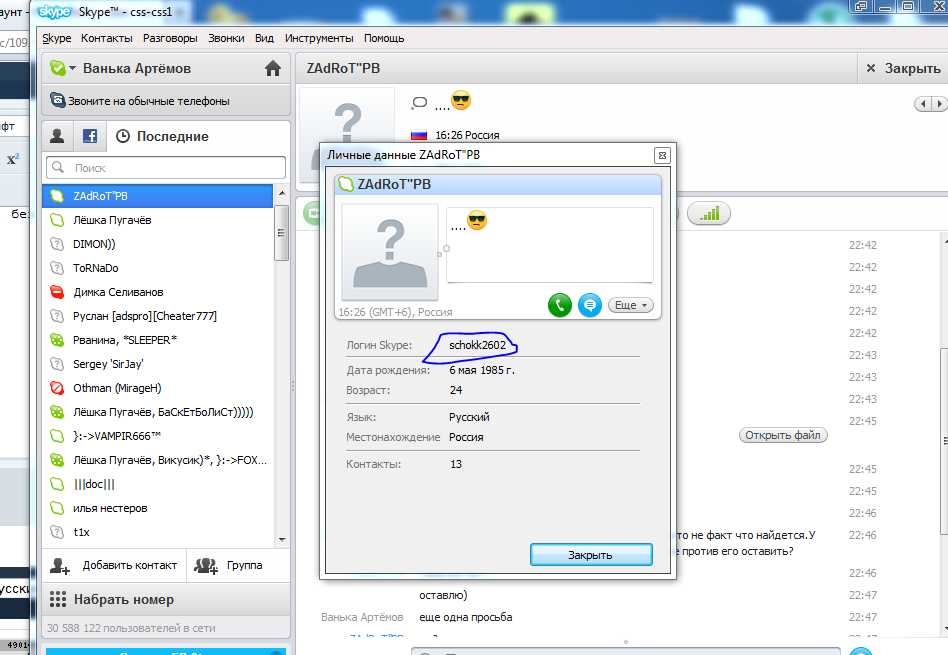The height and width of the screenshot is (655, 948).
Task: Open the Помощь menu
Action: [x=384, y=38]
